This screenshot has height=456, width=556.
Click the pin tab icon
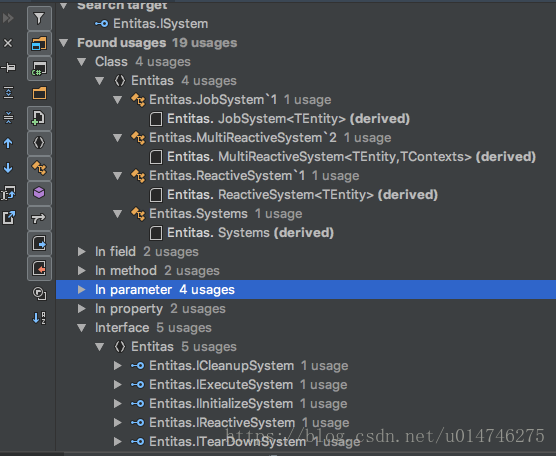pos(8,67)
